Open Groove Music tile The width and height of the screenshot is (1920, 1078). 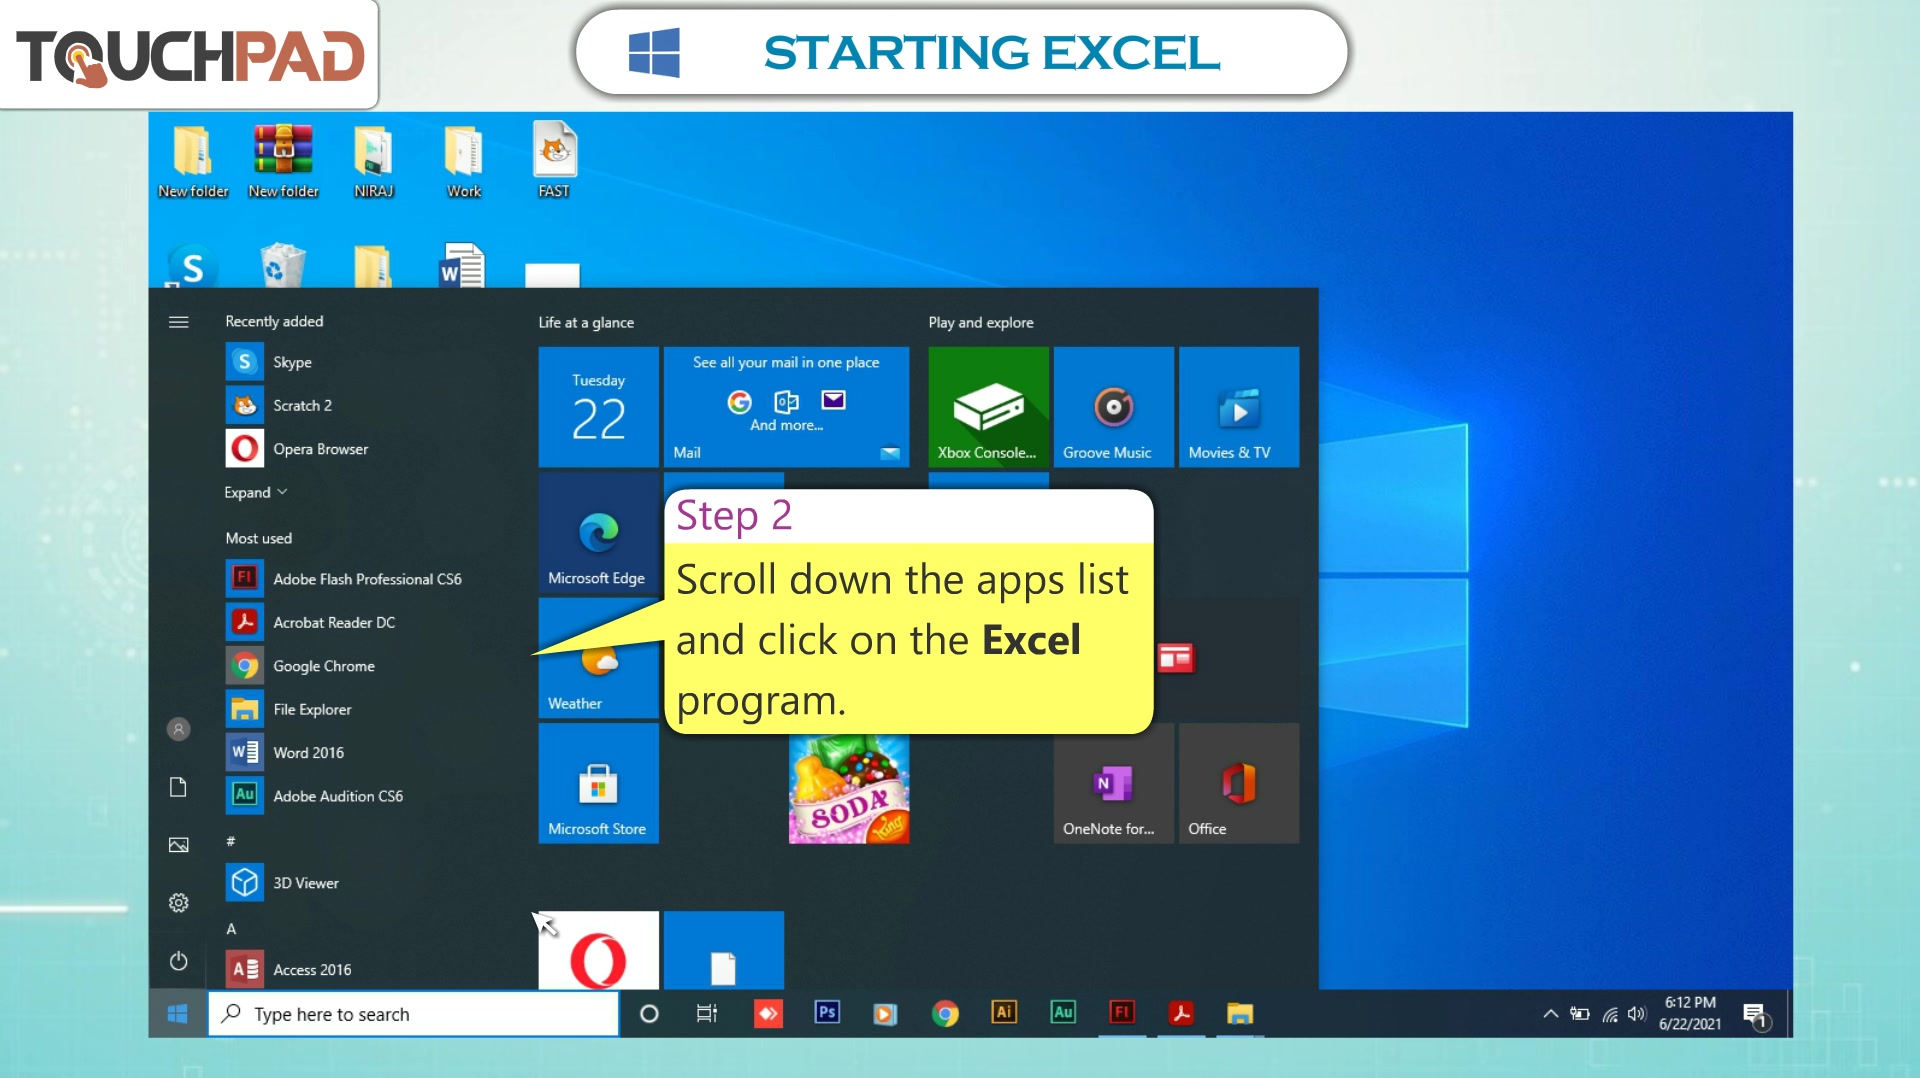click(1113, 407)
